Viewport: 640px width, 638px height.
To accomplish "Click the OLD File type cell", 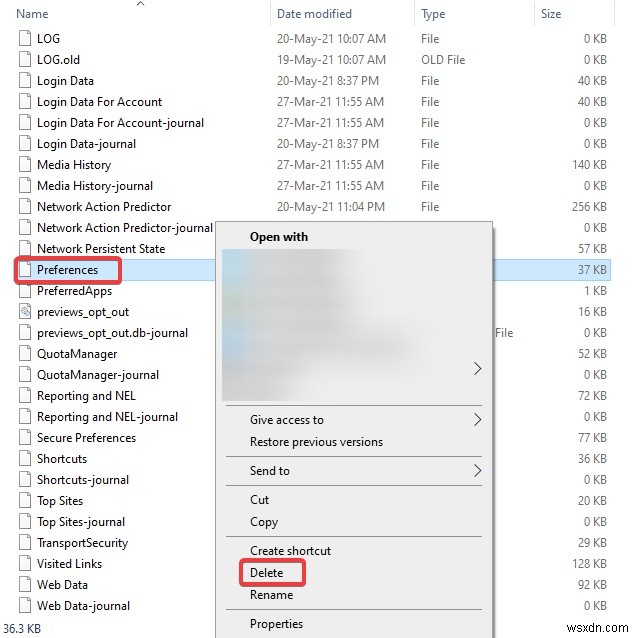I will pos(443,60).
